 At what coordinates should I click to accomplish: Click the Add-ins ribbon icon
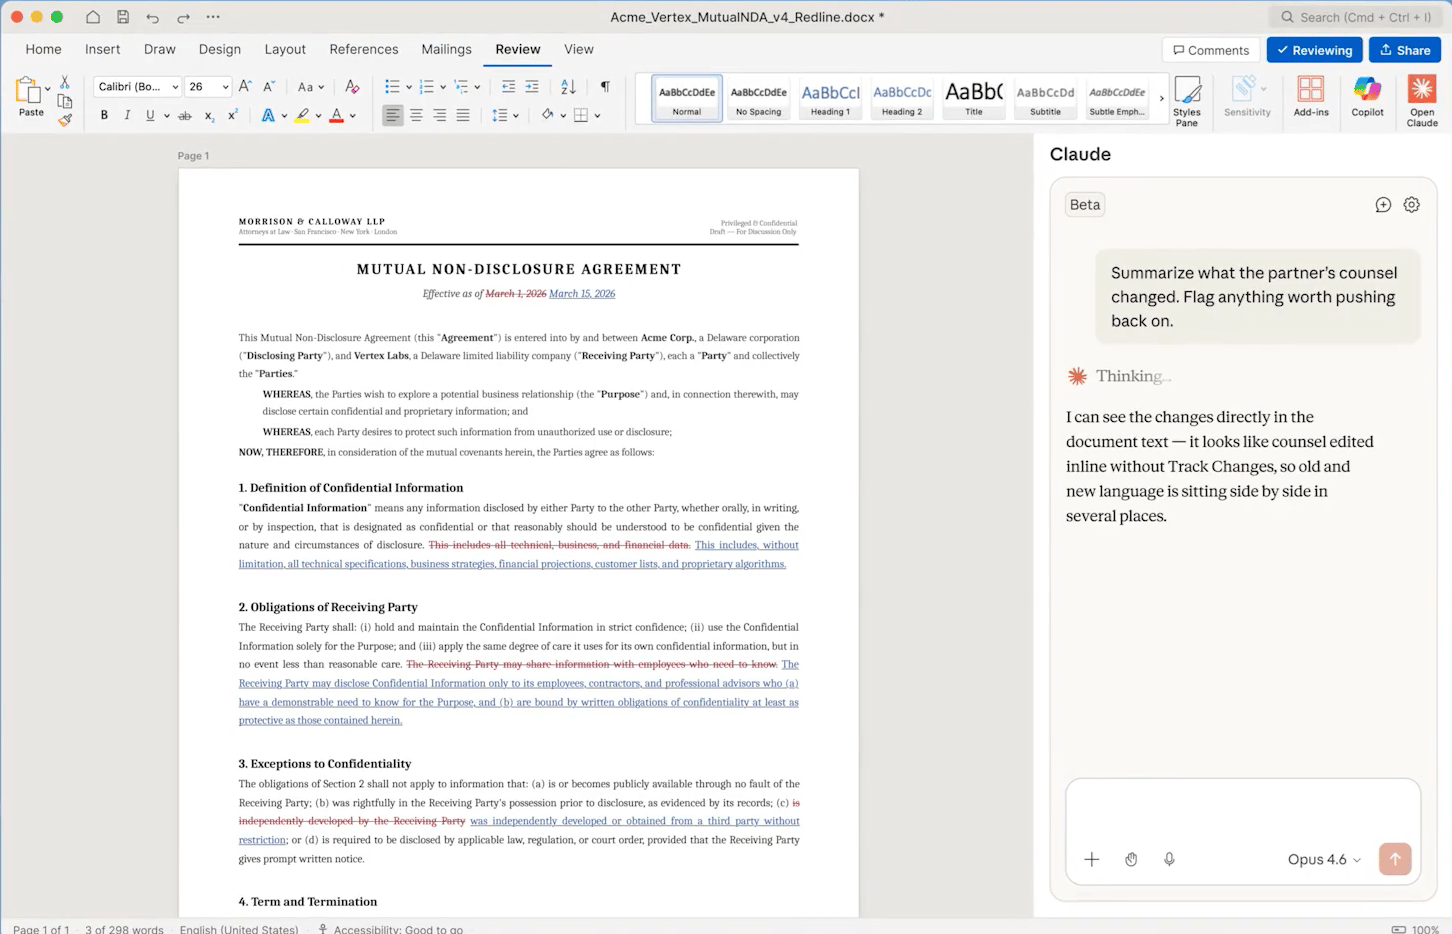(1310, 97)
